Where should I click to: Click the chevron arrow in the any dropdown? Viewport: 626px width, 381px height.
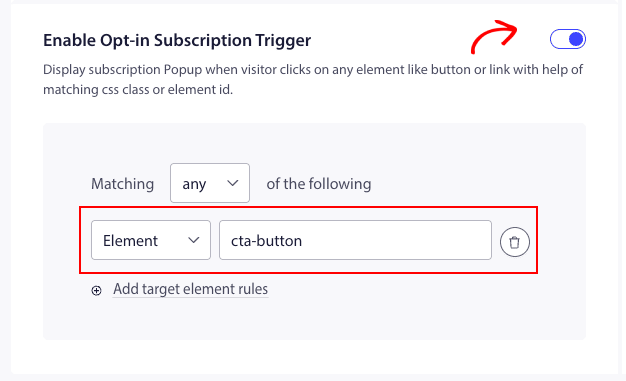[232, 183]
